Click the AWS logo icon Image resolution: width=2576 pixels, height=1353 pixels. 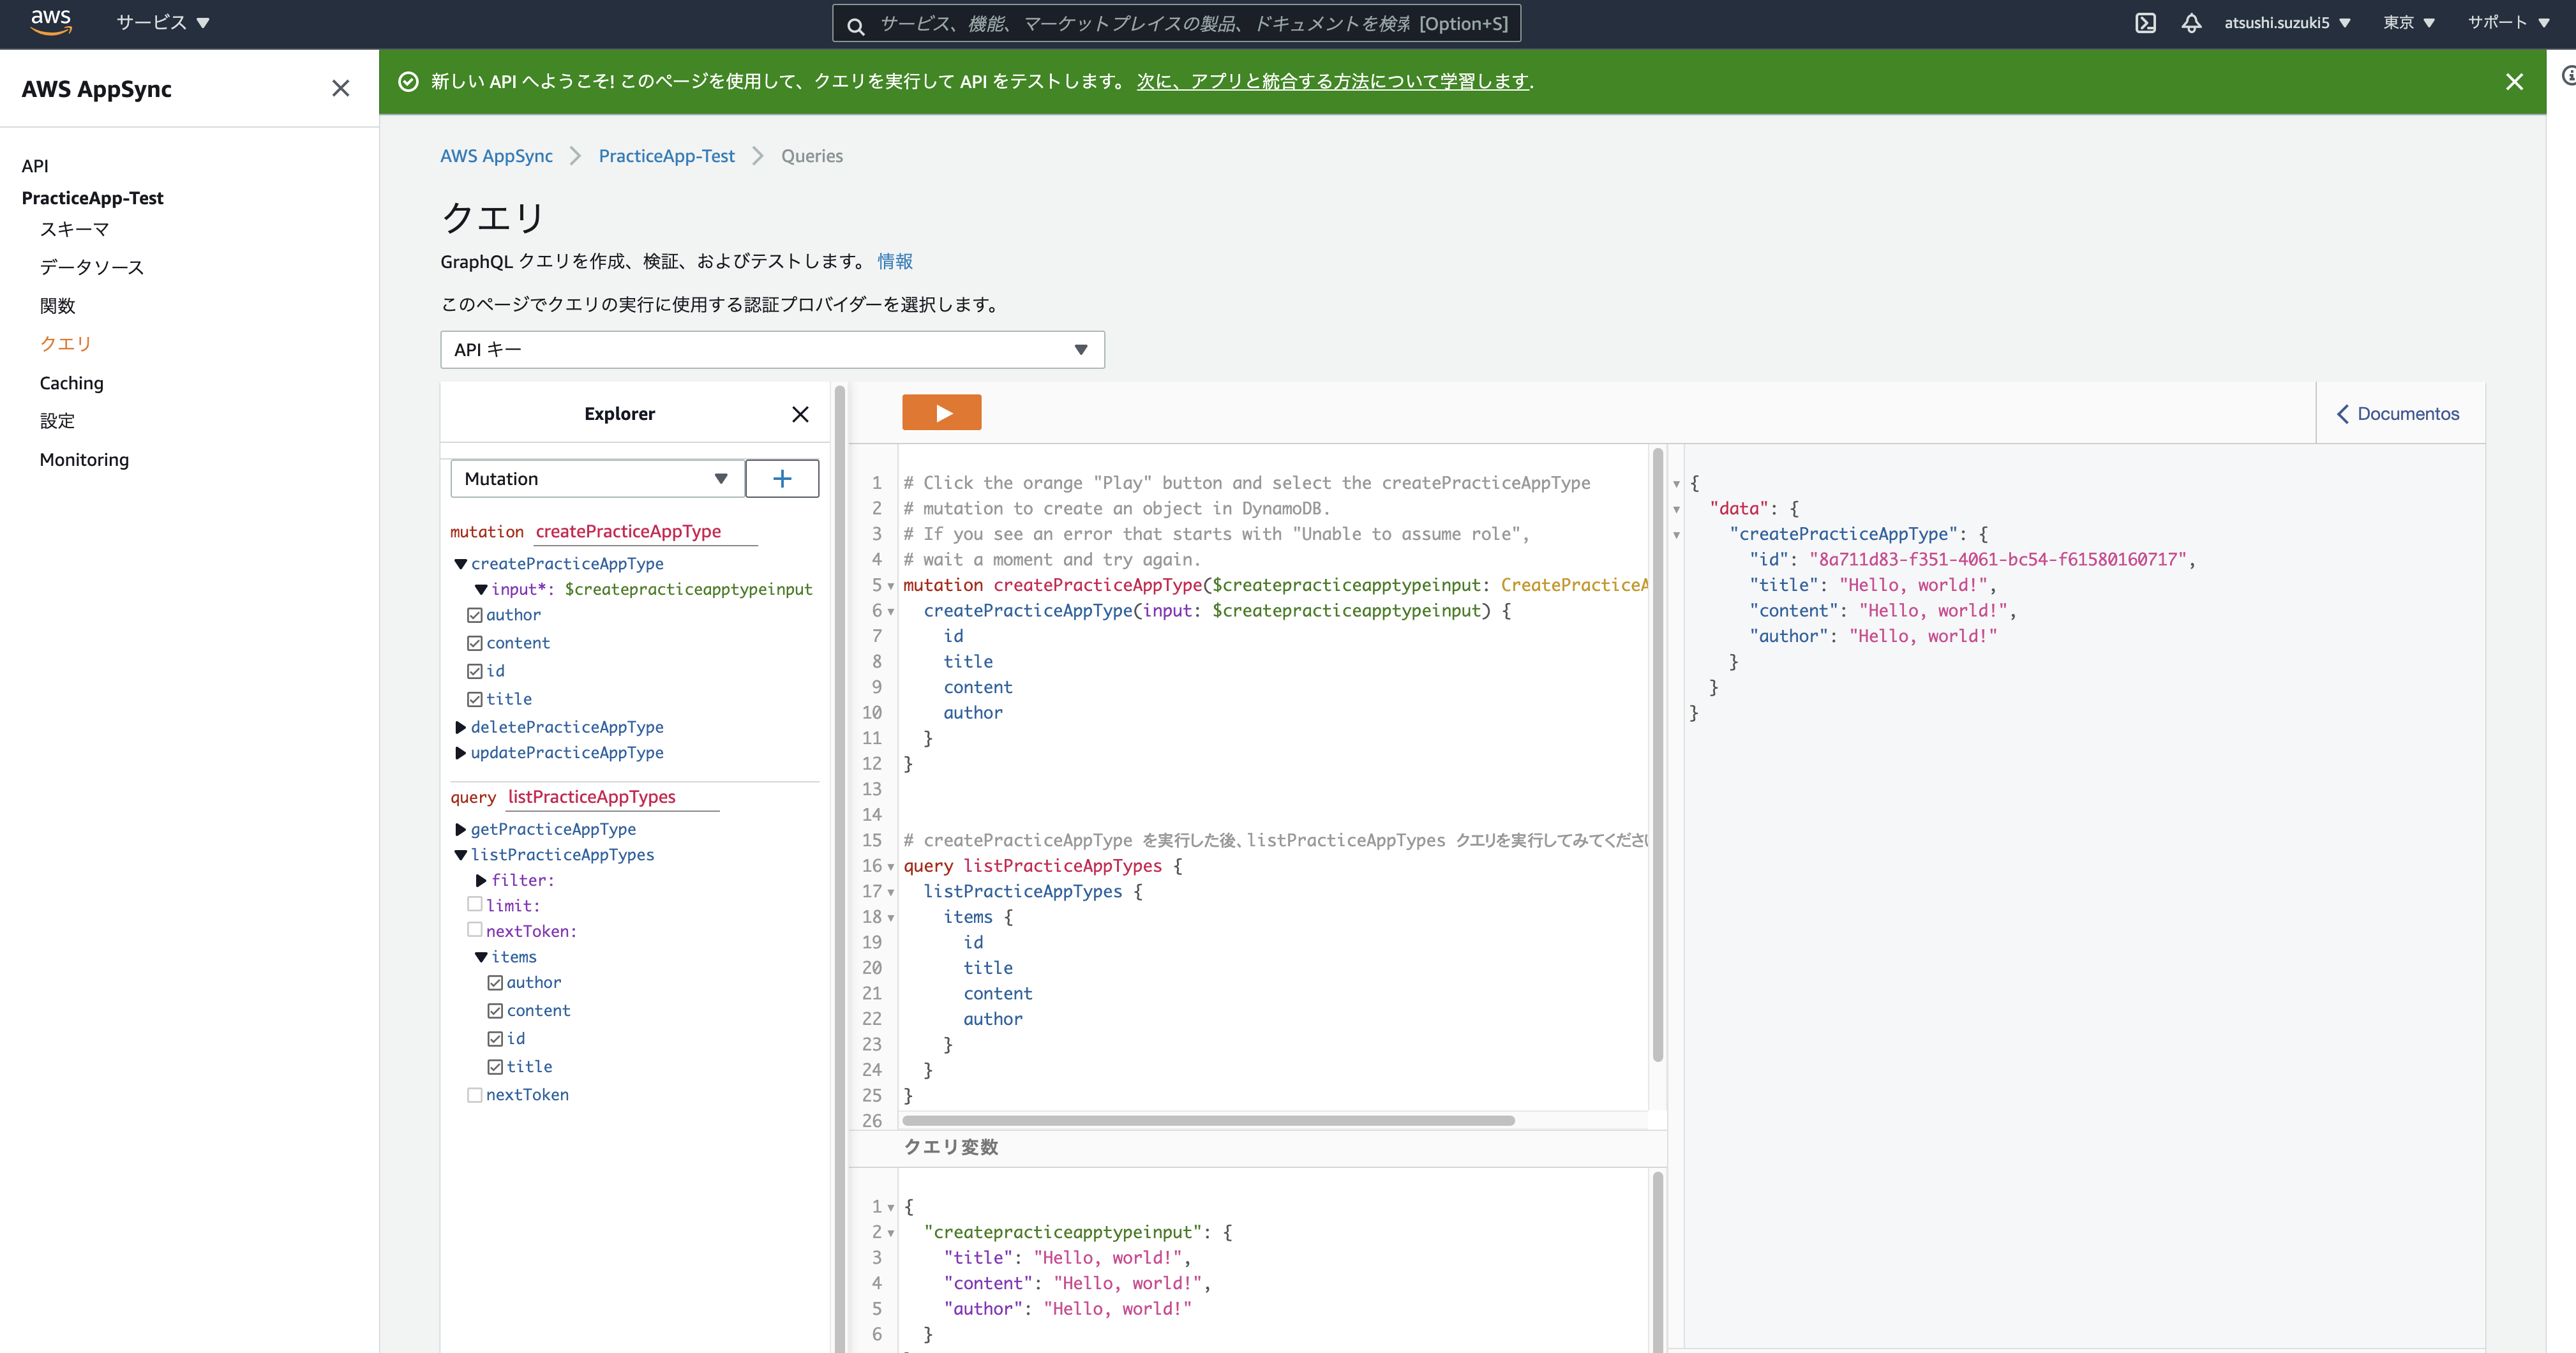tap(50, 22)
